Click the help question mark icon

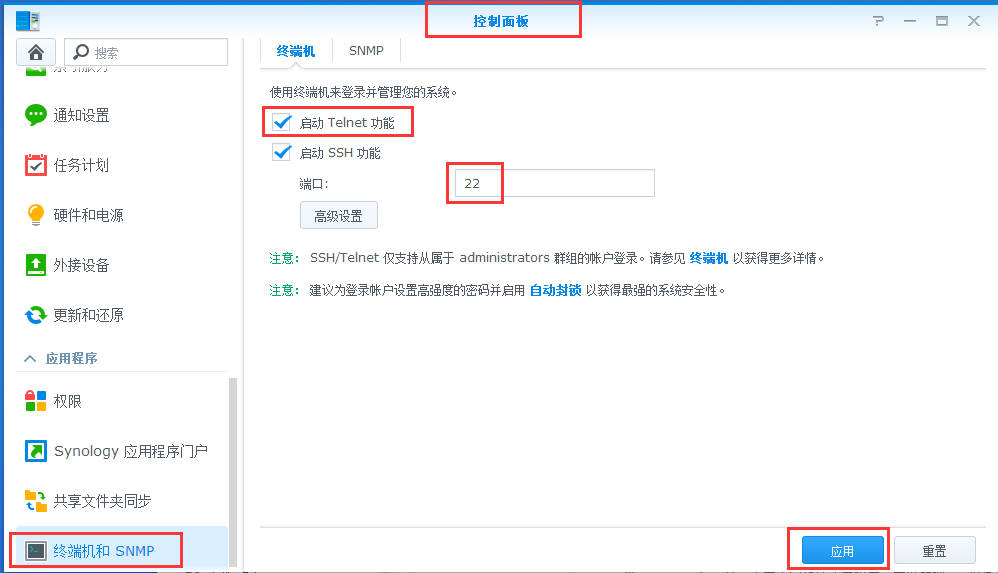click(x=878, y=21)
